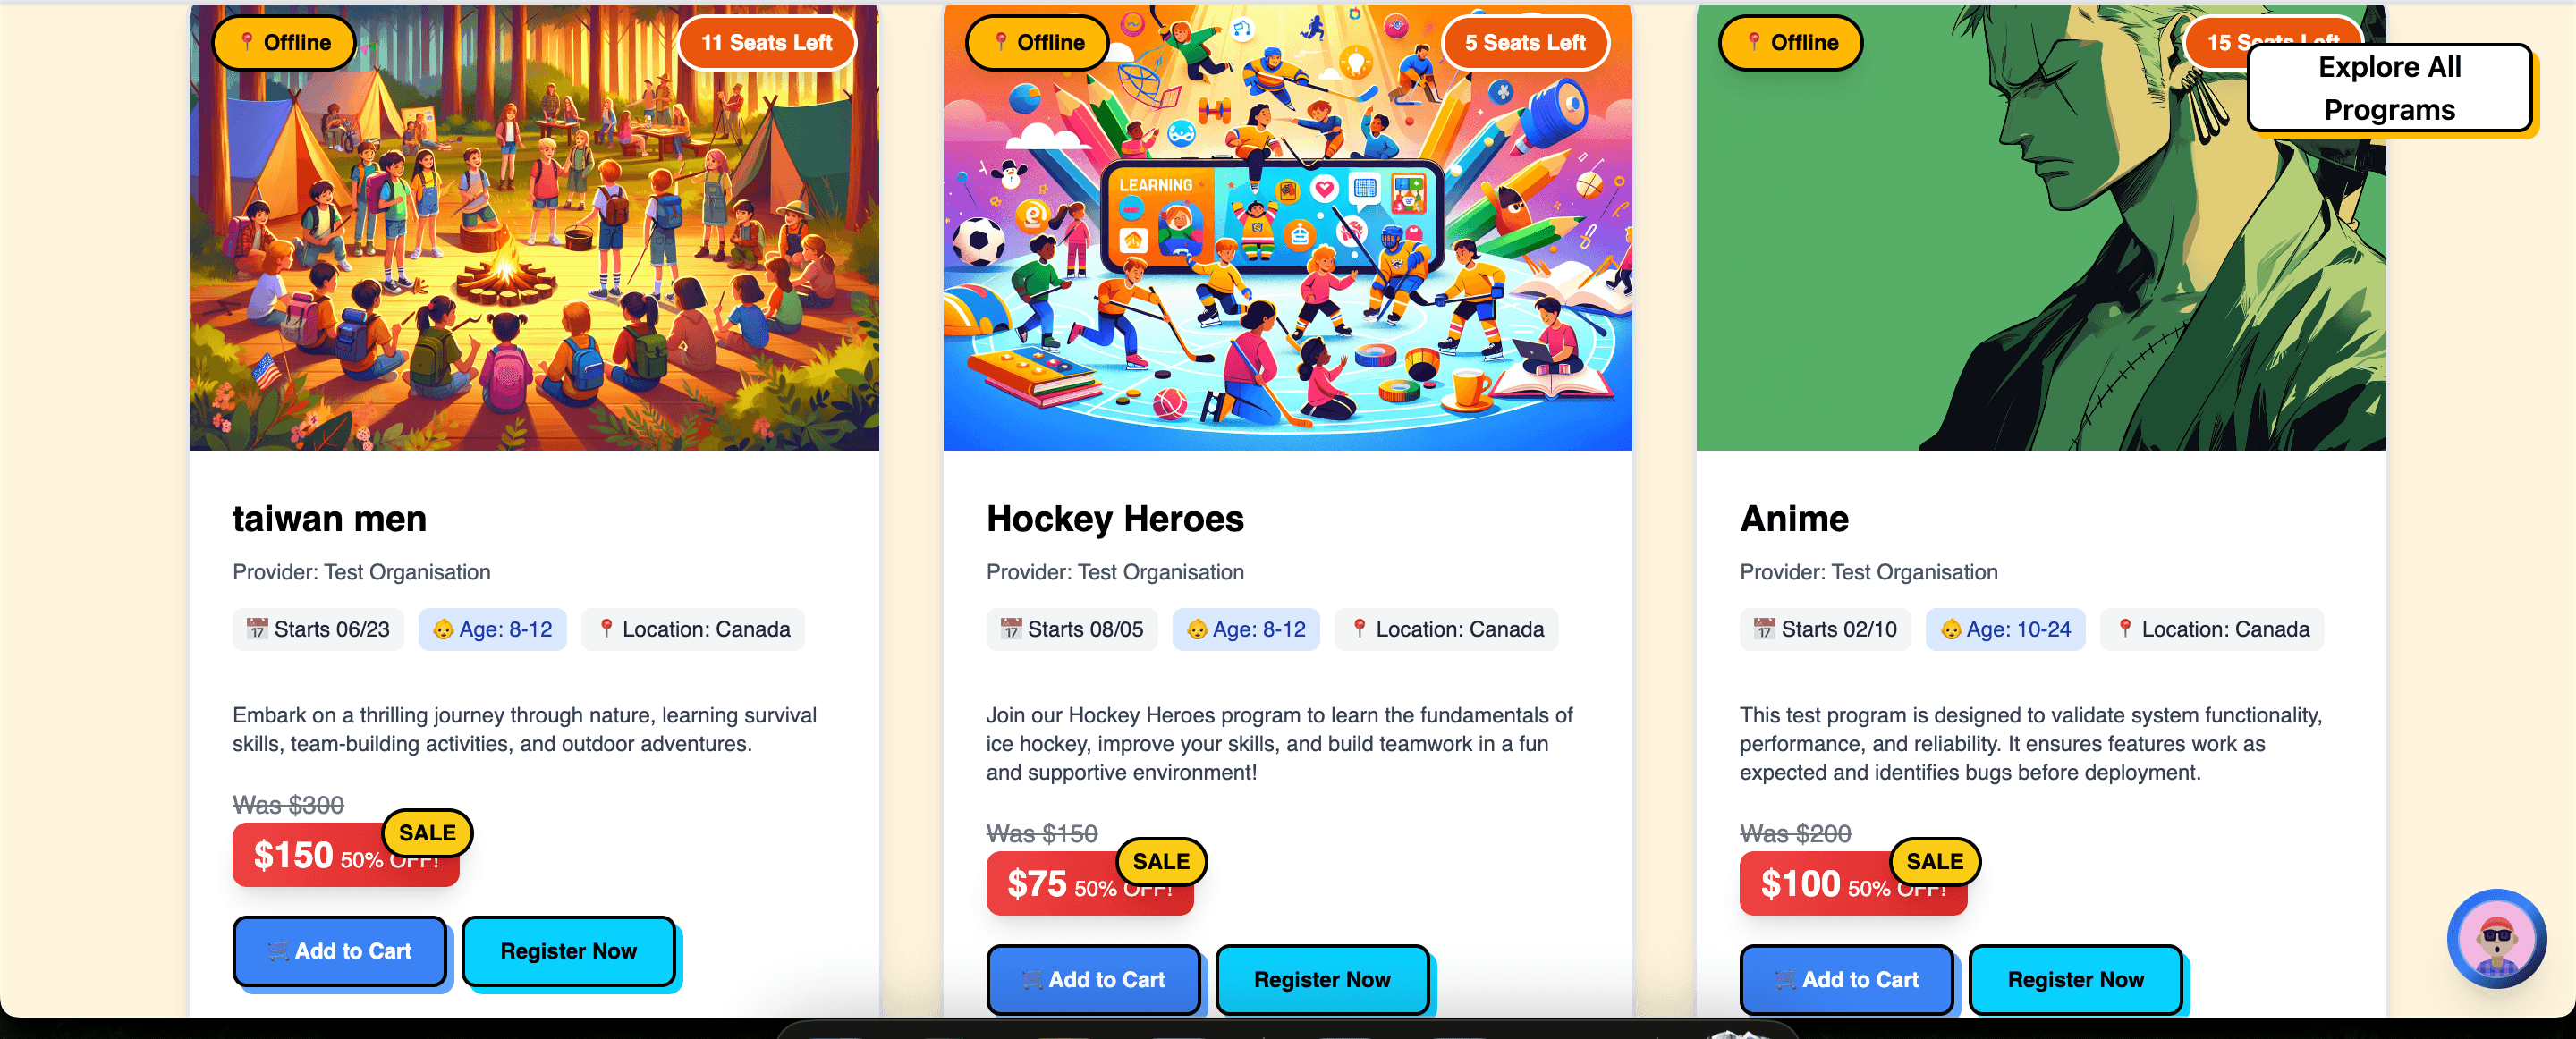
Task: Click cart icon on taiwan men Add to Cart
Action: [x=278, y=951]
